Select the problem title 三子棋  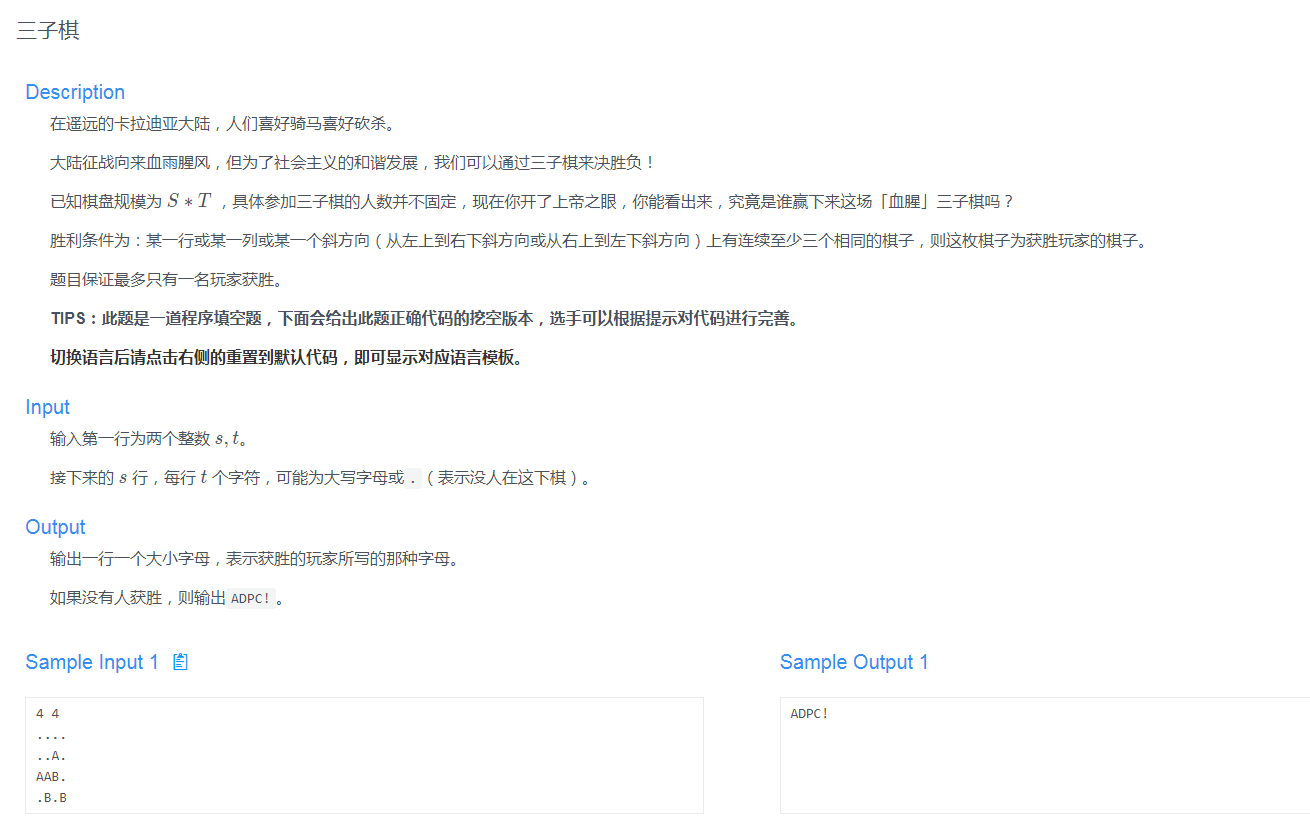click(x=46, y=31)
